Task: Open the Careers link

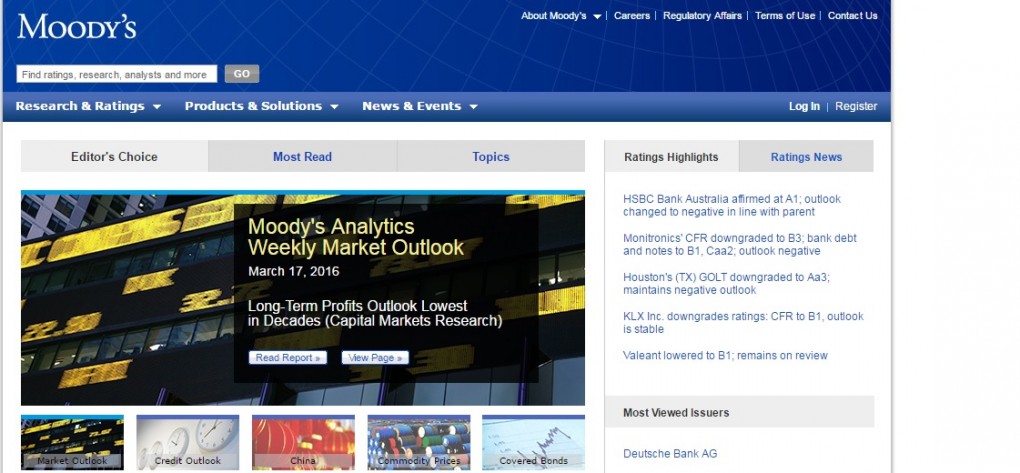Action: [x=632, y=16]
